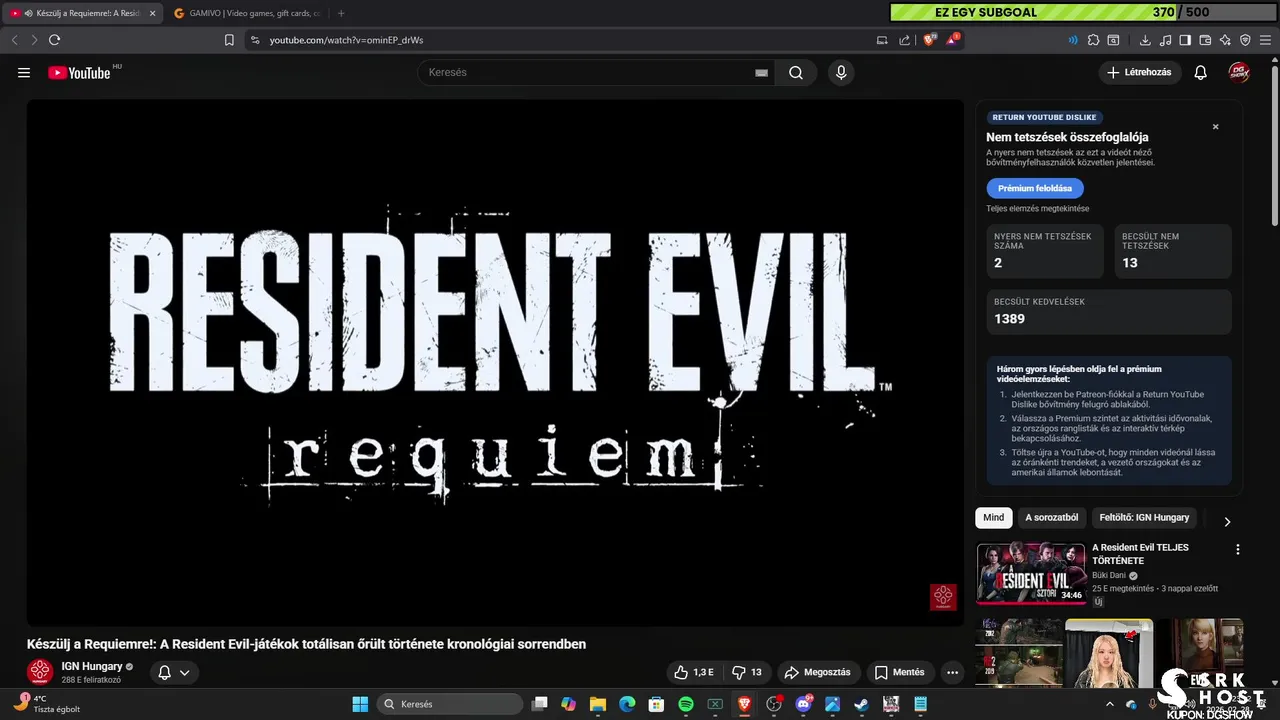Click the IGN watermark on the video
Viewport: 1280px width, 720px height.
click(943, 597)
